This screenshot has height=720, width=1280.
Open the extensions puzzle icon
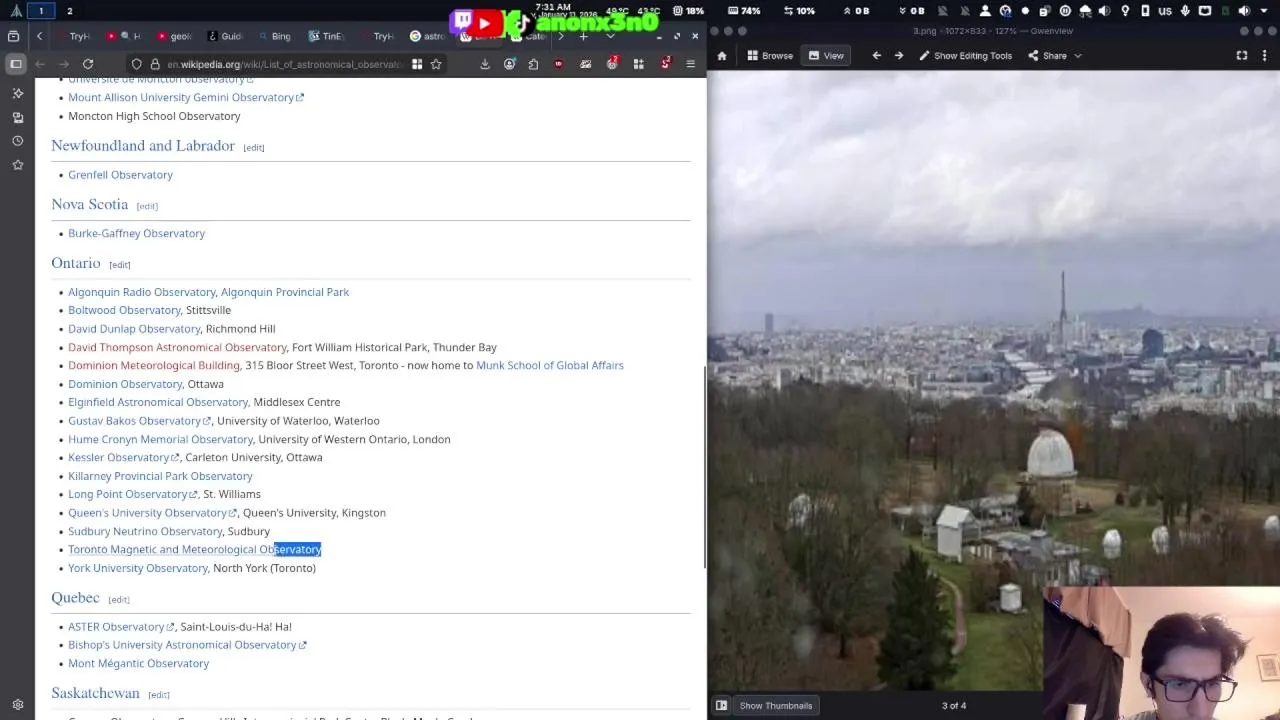point(533,64)
